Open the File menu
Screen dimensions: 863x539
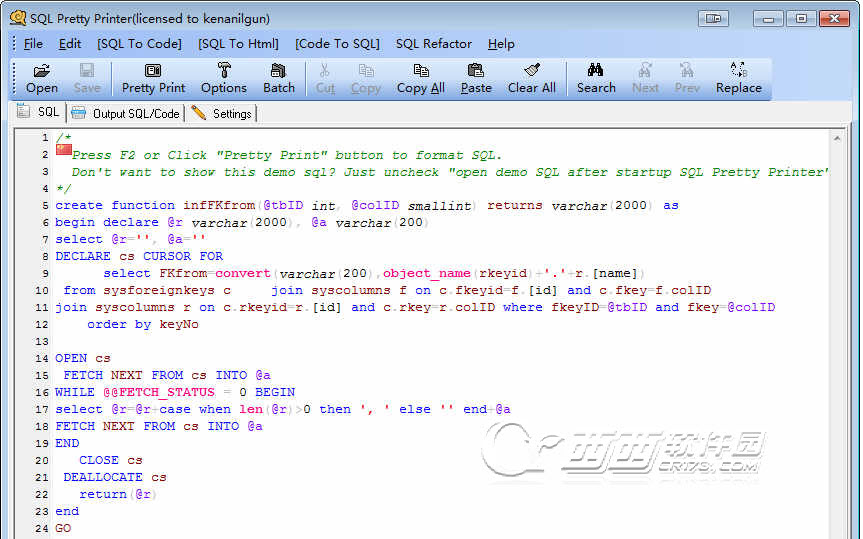pos(33,43)
